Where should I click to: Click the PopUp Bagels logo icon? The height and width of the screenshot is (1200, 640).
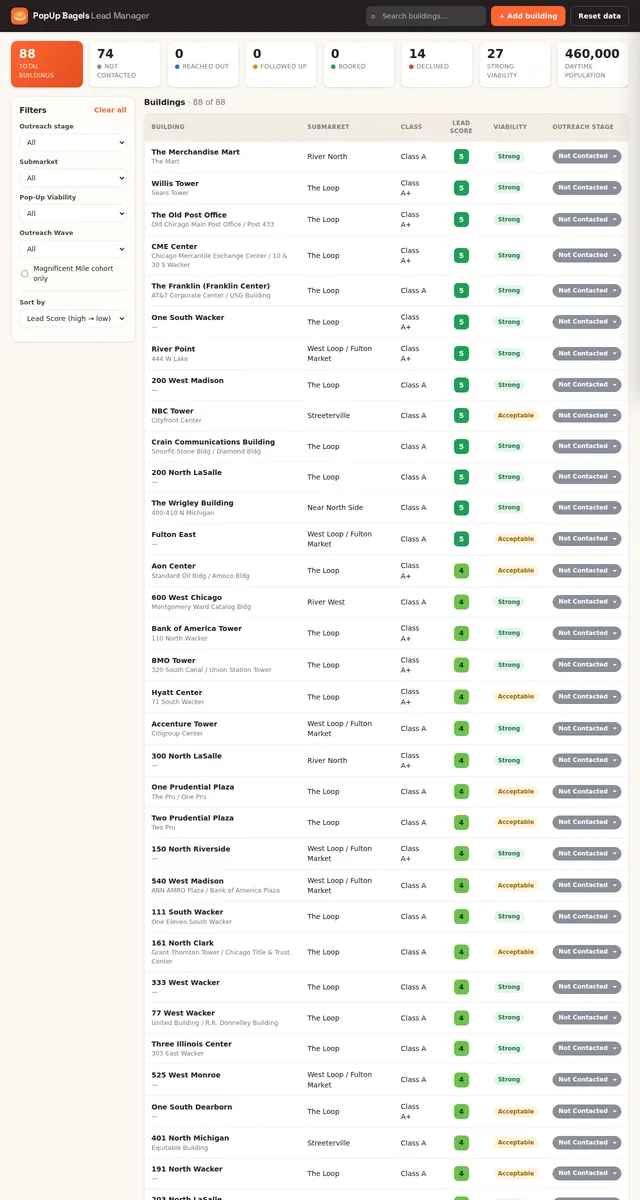click(19, 16)
